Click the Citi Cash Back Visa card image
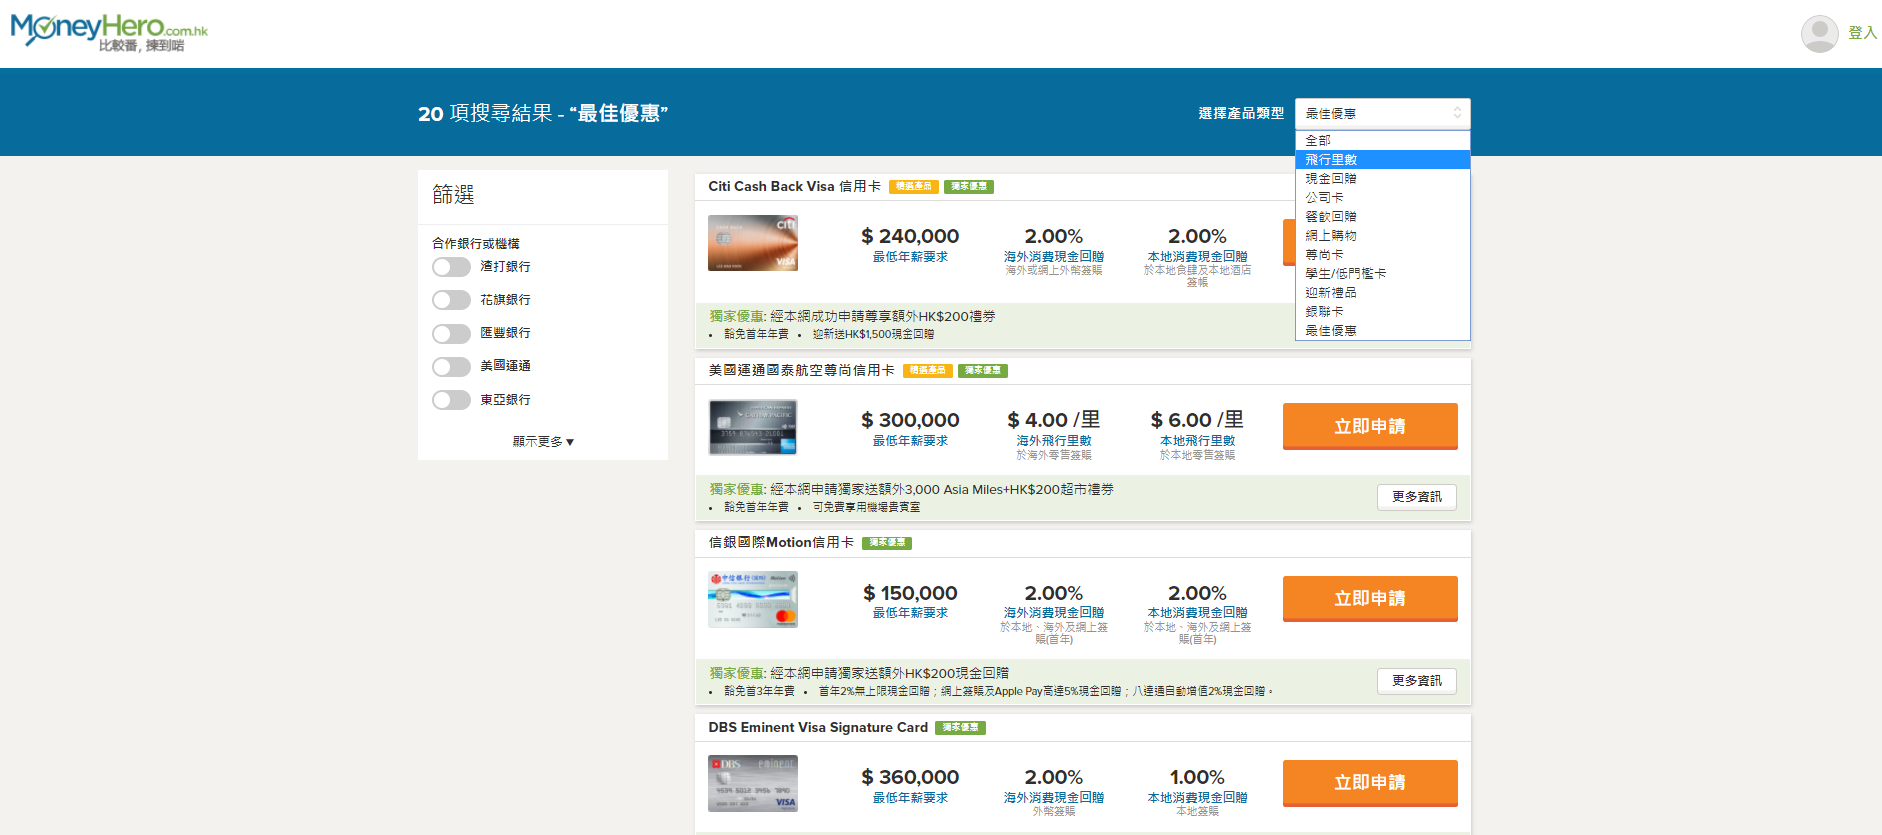1882x835 pixels. [753, 243]
